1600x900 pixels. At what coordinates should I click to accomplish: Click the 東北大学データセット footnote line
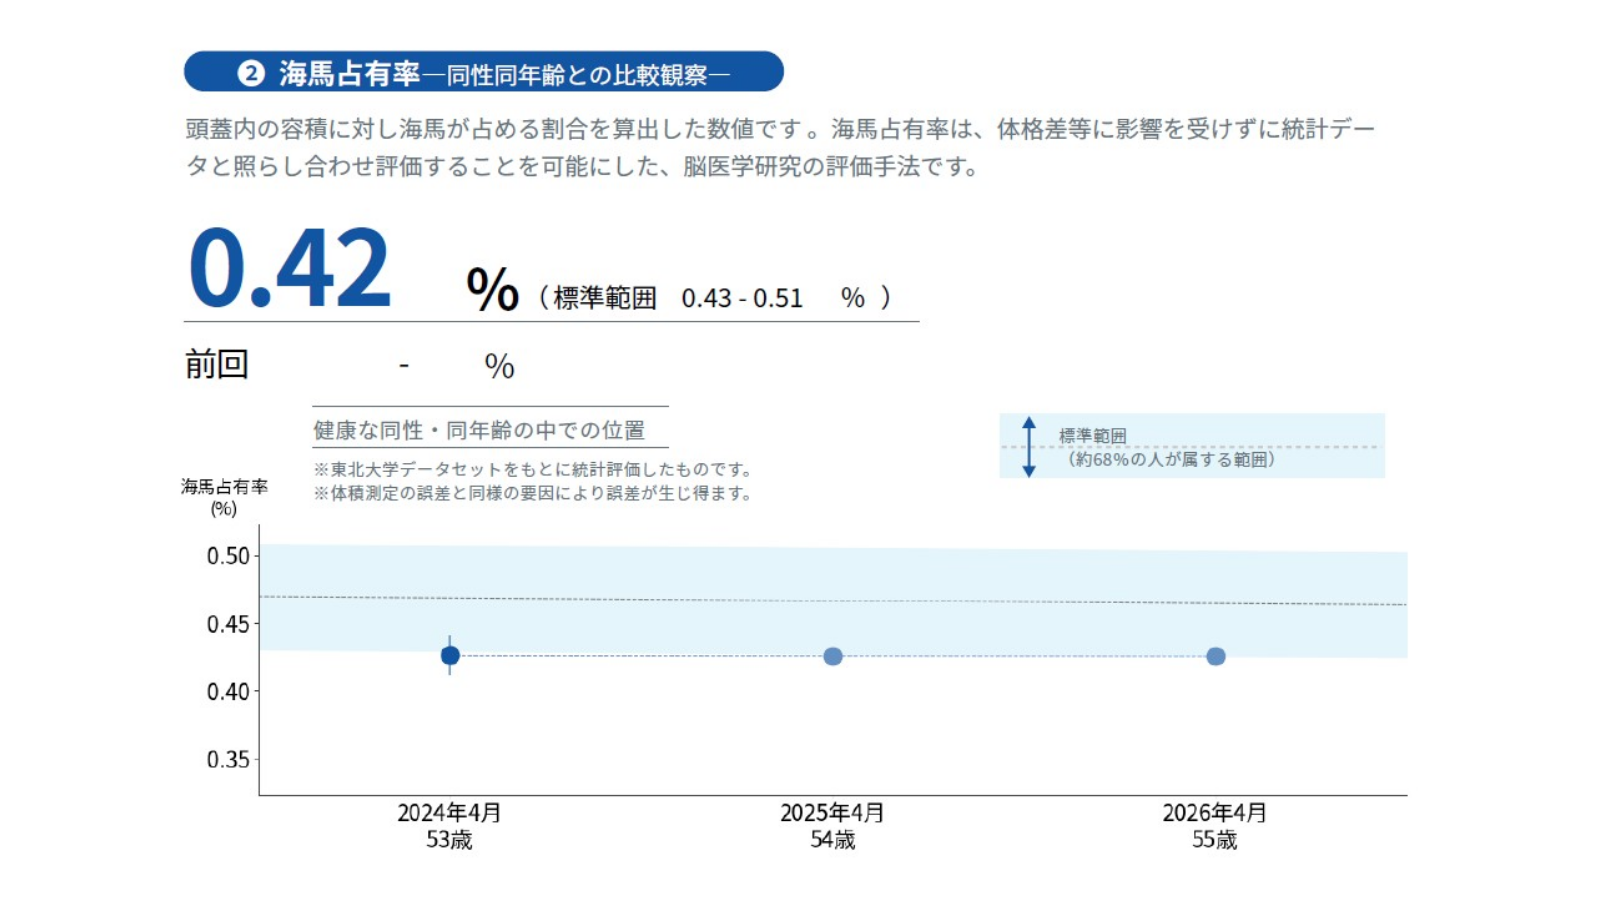point(532,469)
